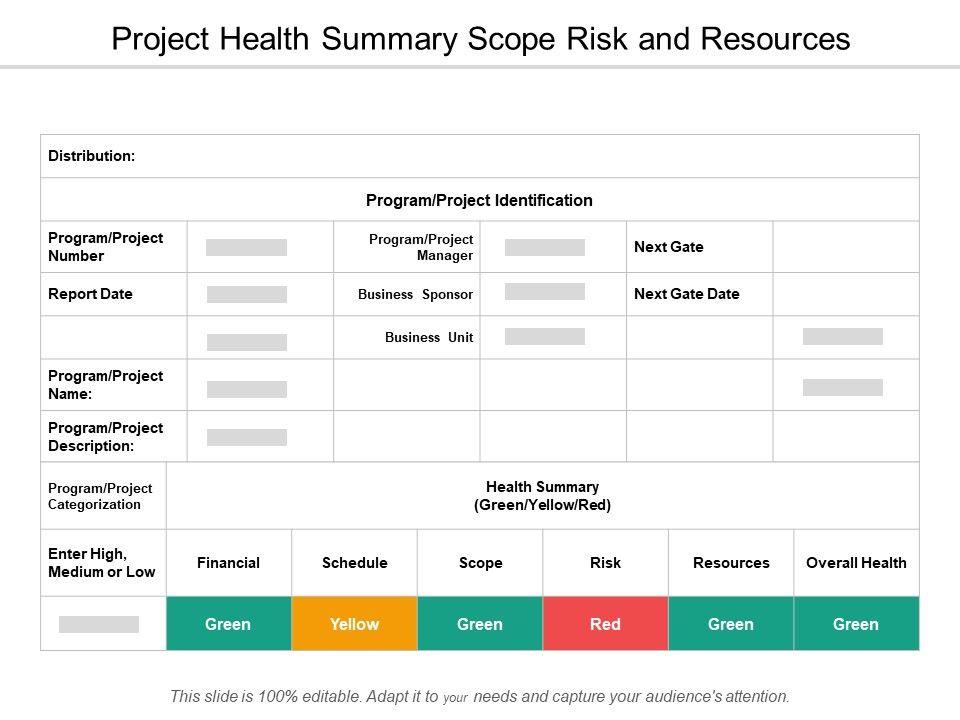Click the Business Sponsor placeholder field

(544, 292)
